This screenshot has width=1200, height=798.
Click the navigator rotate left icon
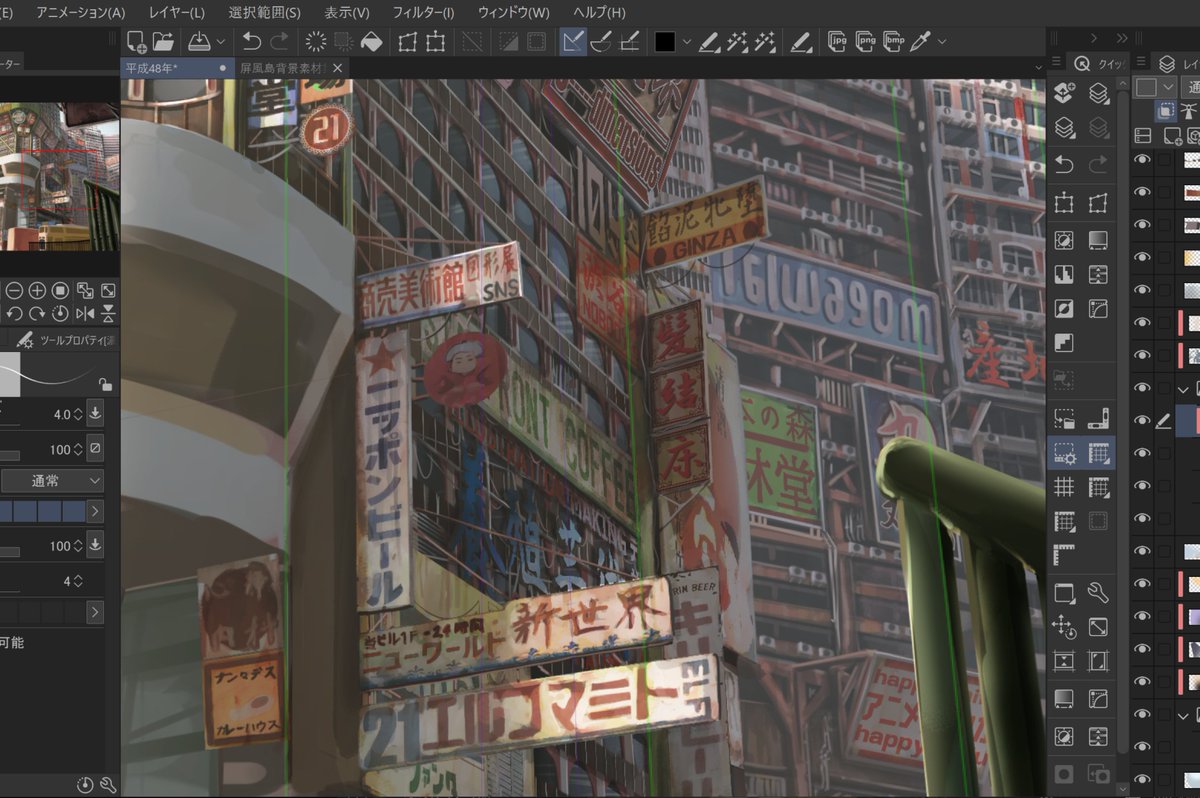pyautogui.click(x=14, y=314)
